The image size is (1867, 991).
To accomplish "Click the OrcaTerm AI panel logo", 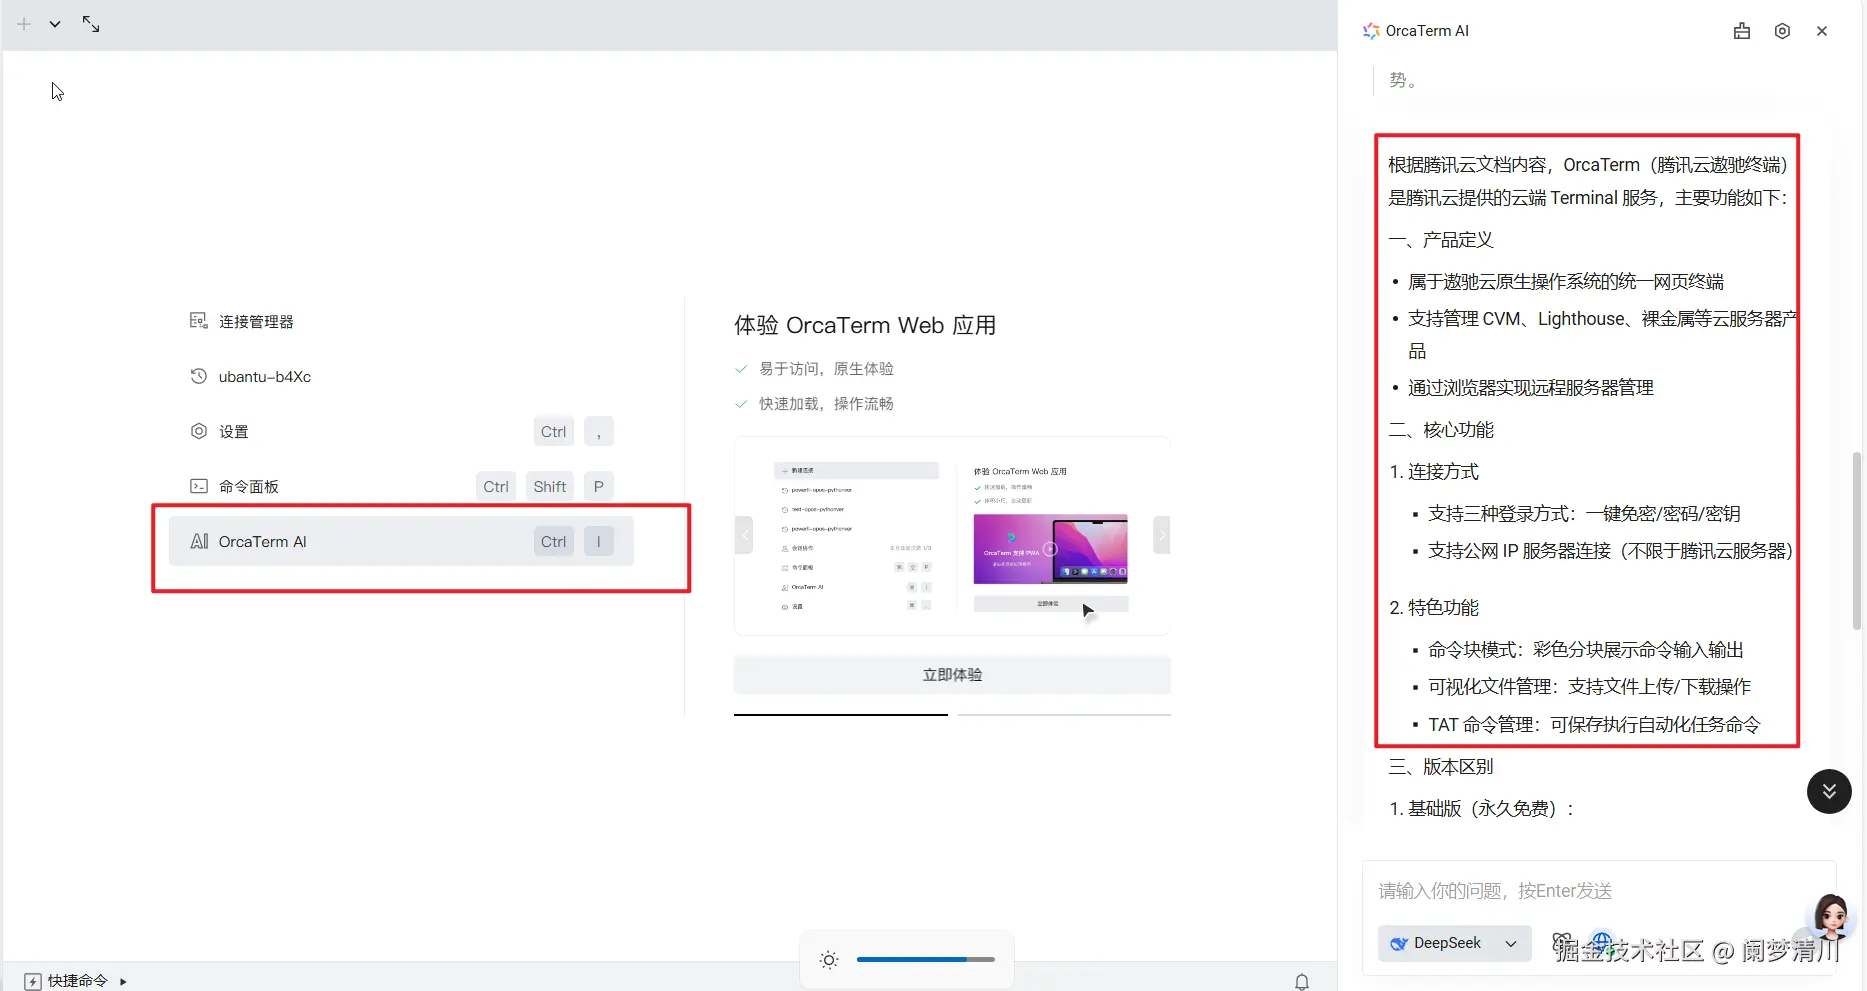I will tap(1371, 31).
